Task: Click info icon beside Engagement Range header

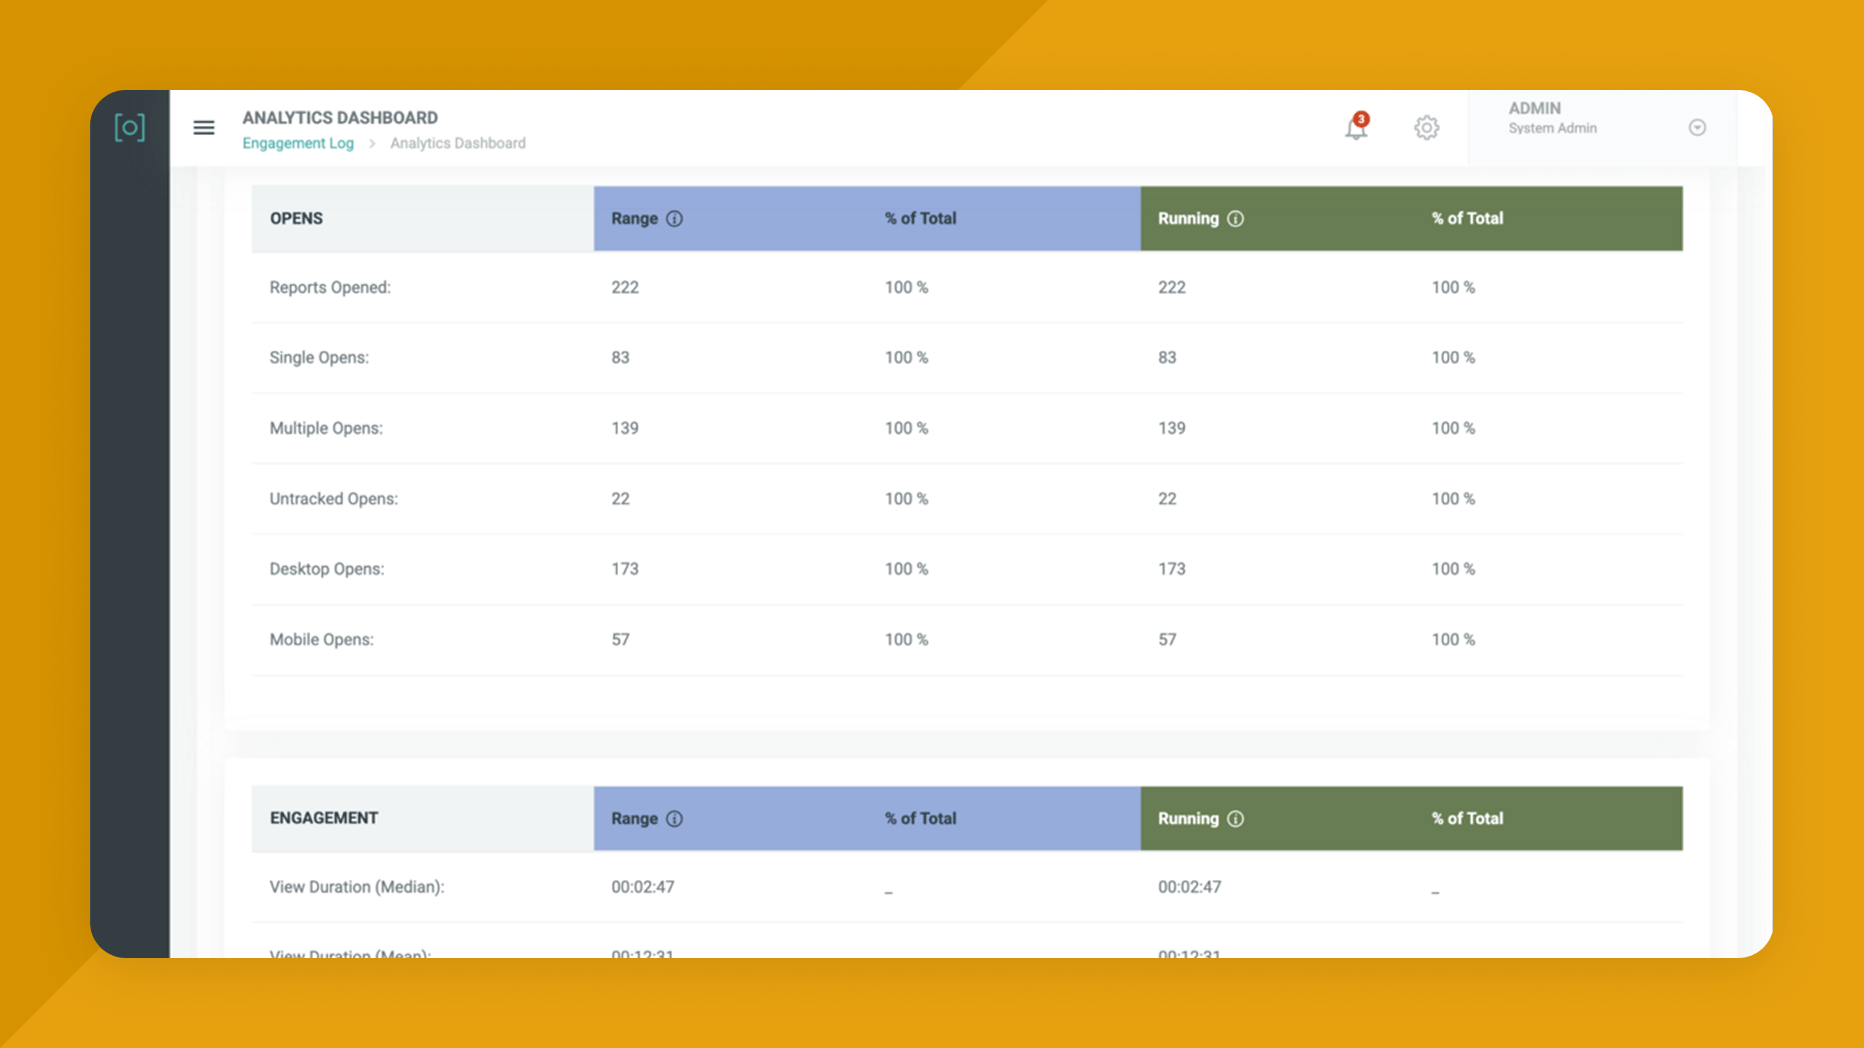Action: 675,818
